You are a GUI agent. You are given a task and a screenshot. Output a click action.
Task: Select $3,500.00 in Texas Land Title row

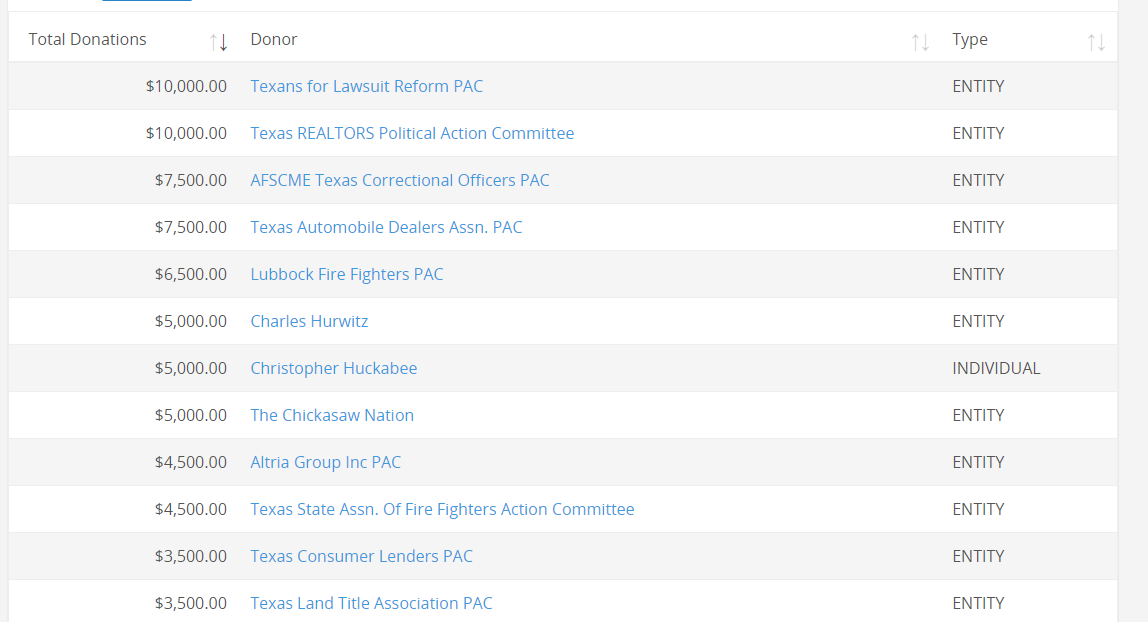[190, 603]
